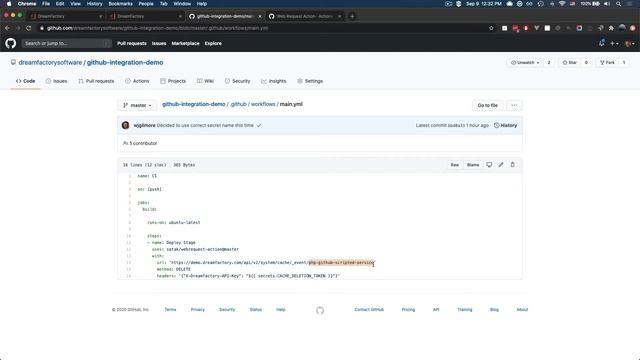Screen dimensions: 640x360
Task: Open Wi-Fi status menu
Action: coord(562,4)
